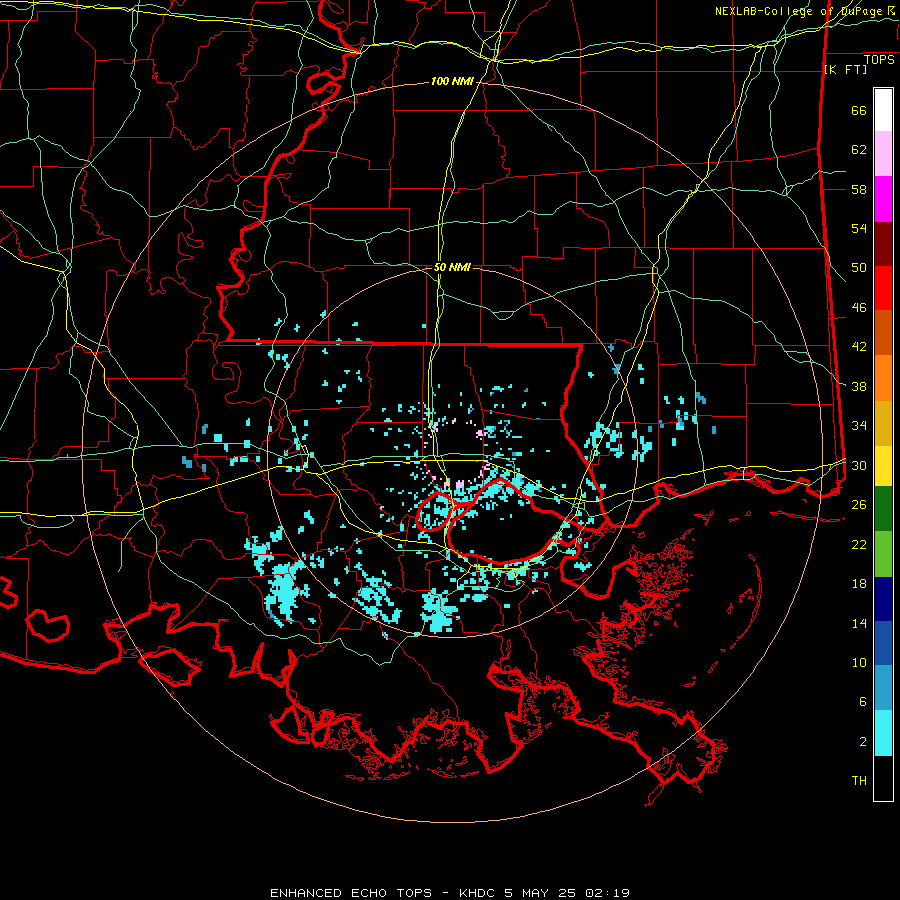Click the legend value "30"
Screen dimensions: 900x900
tap(859, 465)
